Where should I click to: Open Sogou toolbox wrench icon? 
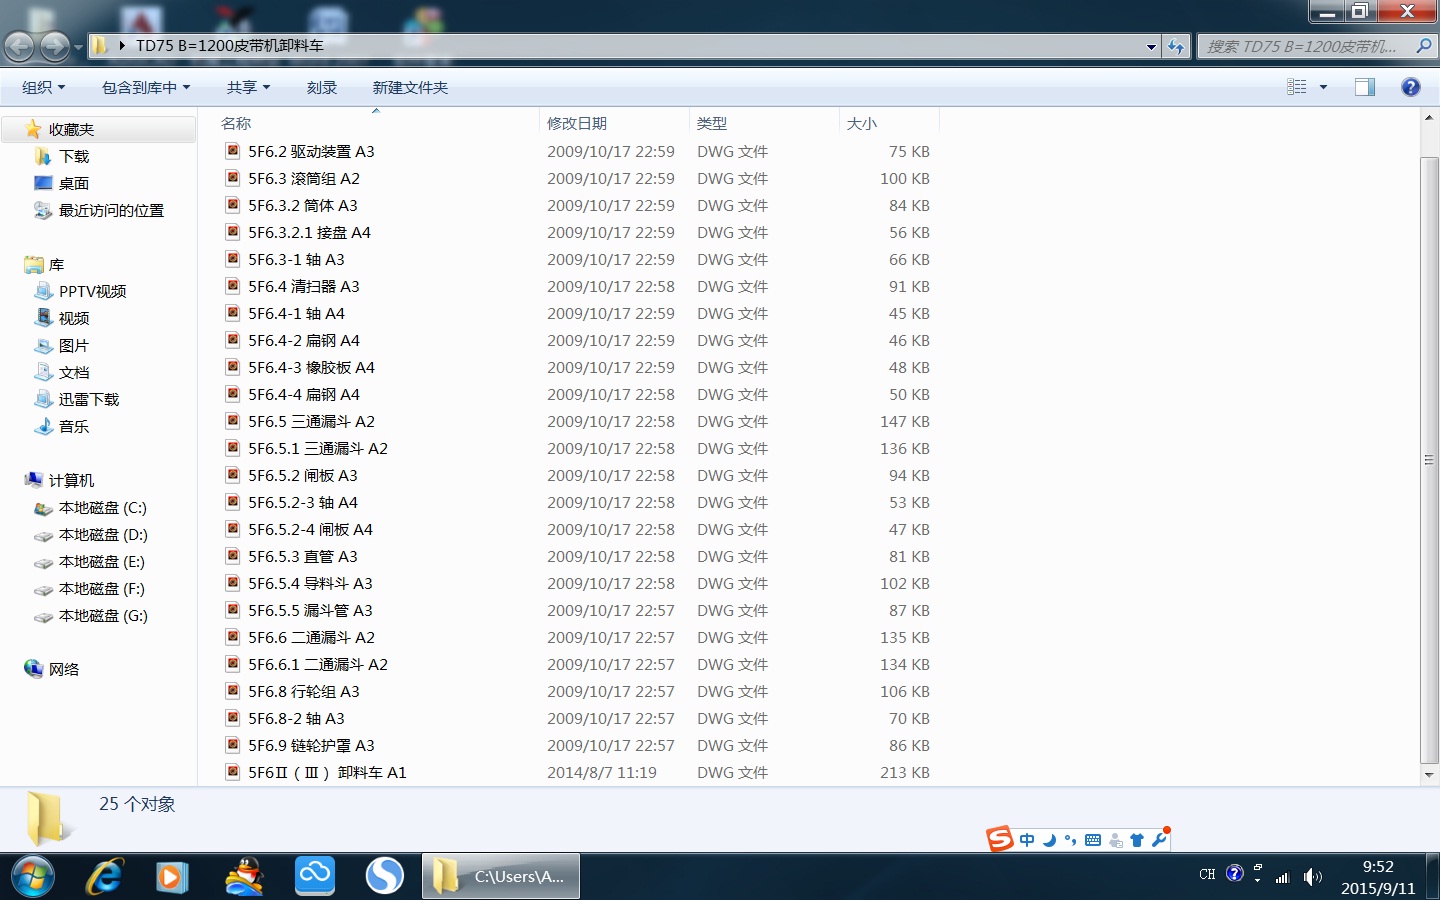coord(1160,838)
